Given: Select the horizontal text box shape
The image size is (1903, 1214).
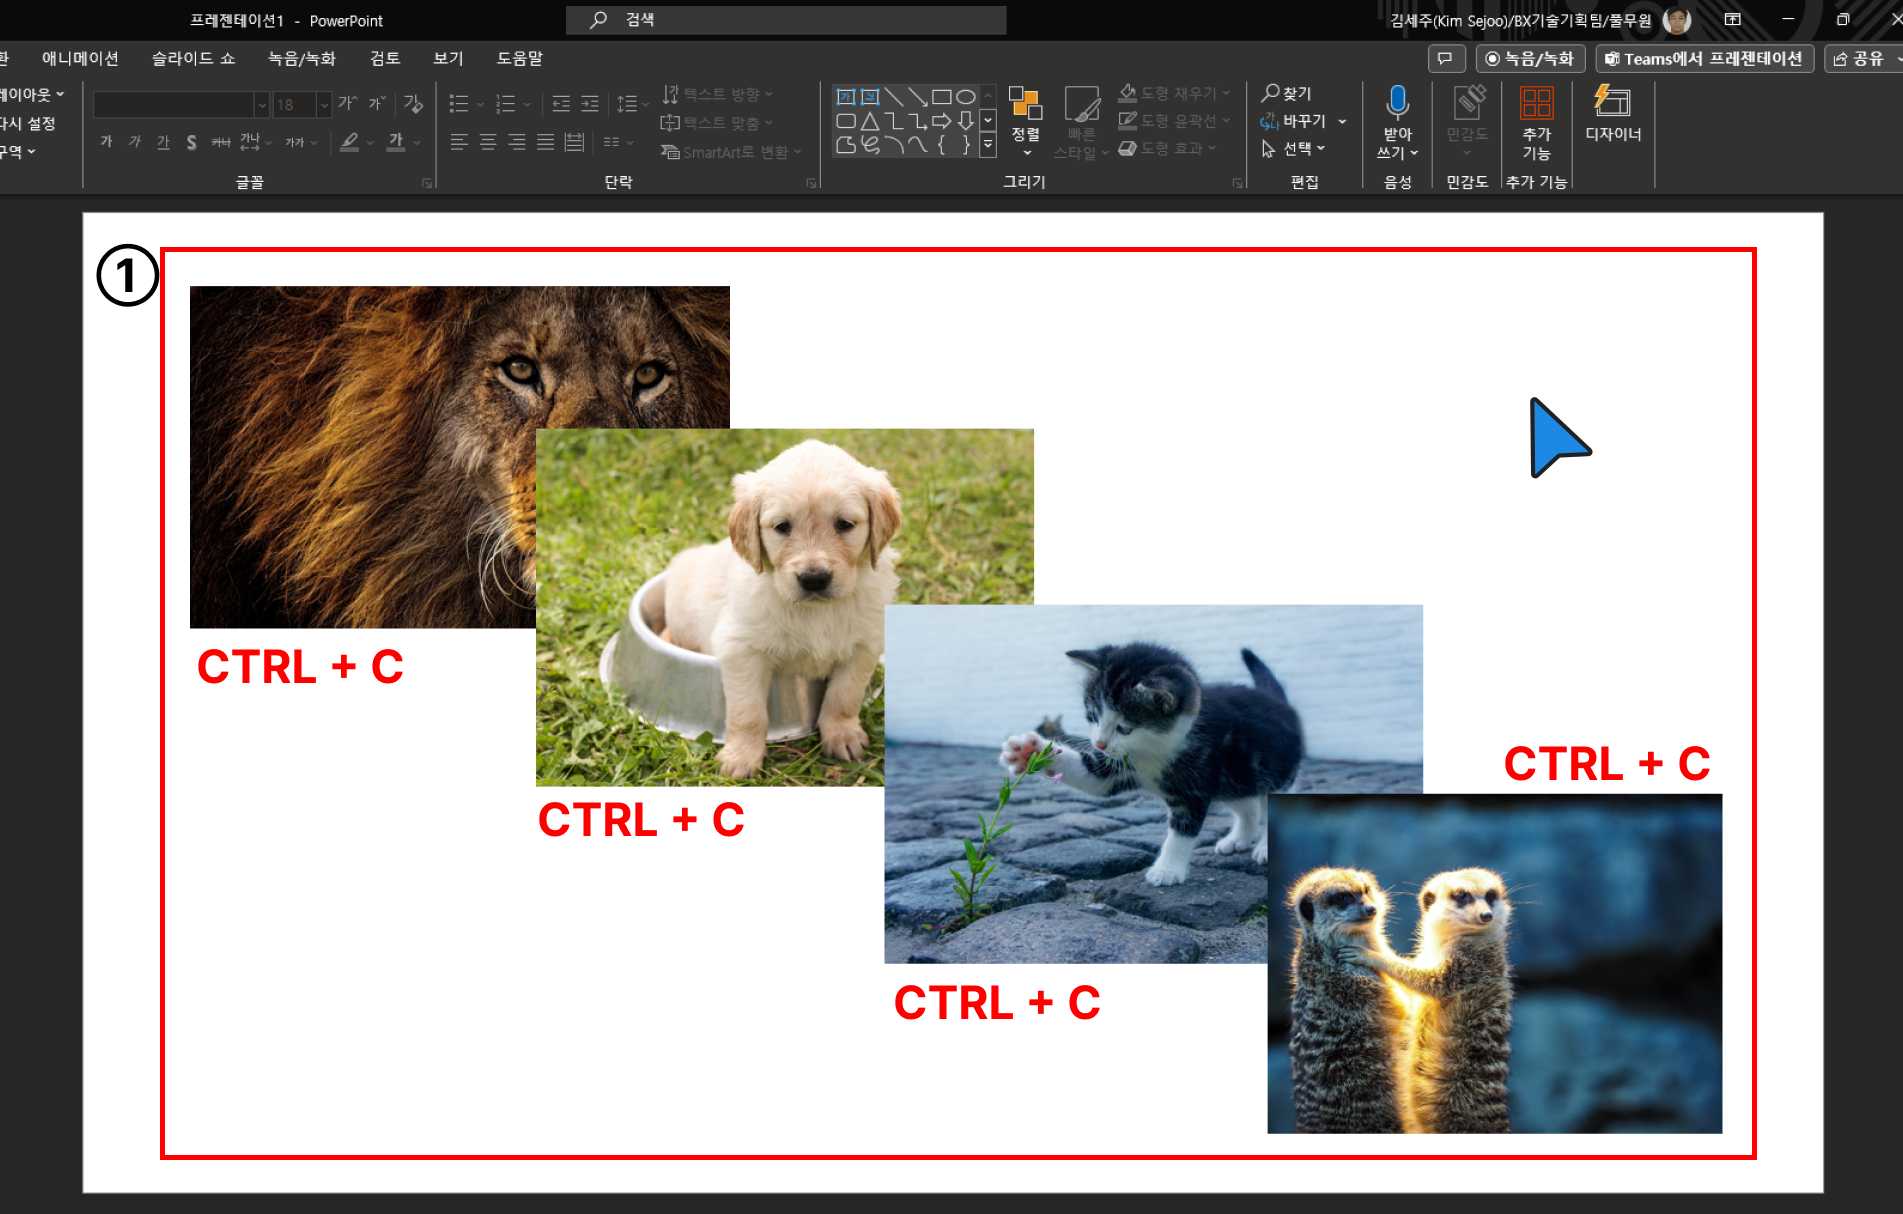Looking at the screenshot, I should (x=846, y=97).
